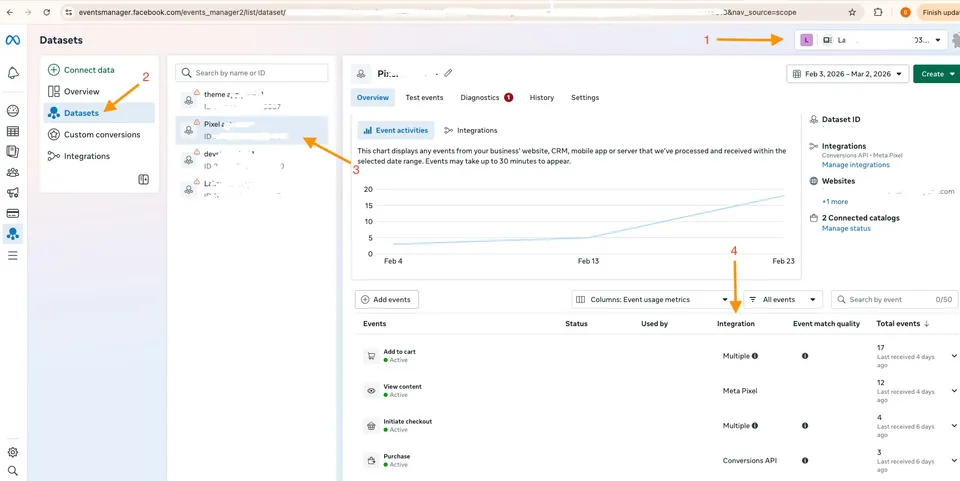This screenshot has width=960, height=481.
Task: Click the Initiate checkout basket icon
Action: pos(370,425)
